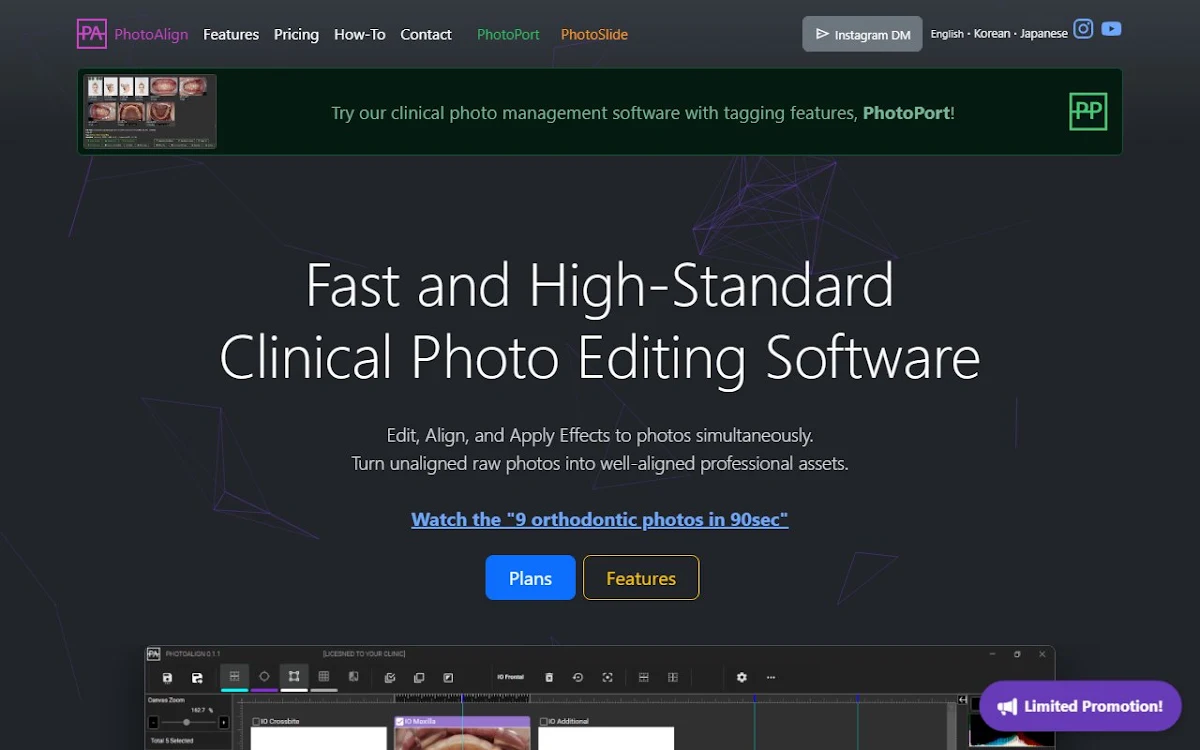
Task: Open the 9 orthodontic photos video link
Action: [600, 519]
